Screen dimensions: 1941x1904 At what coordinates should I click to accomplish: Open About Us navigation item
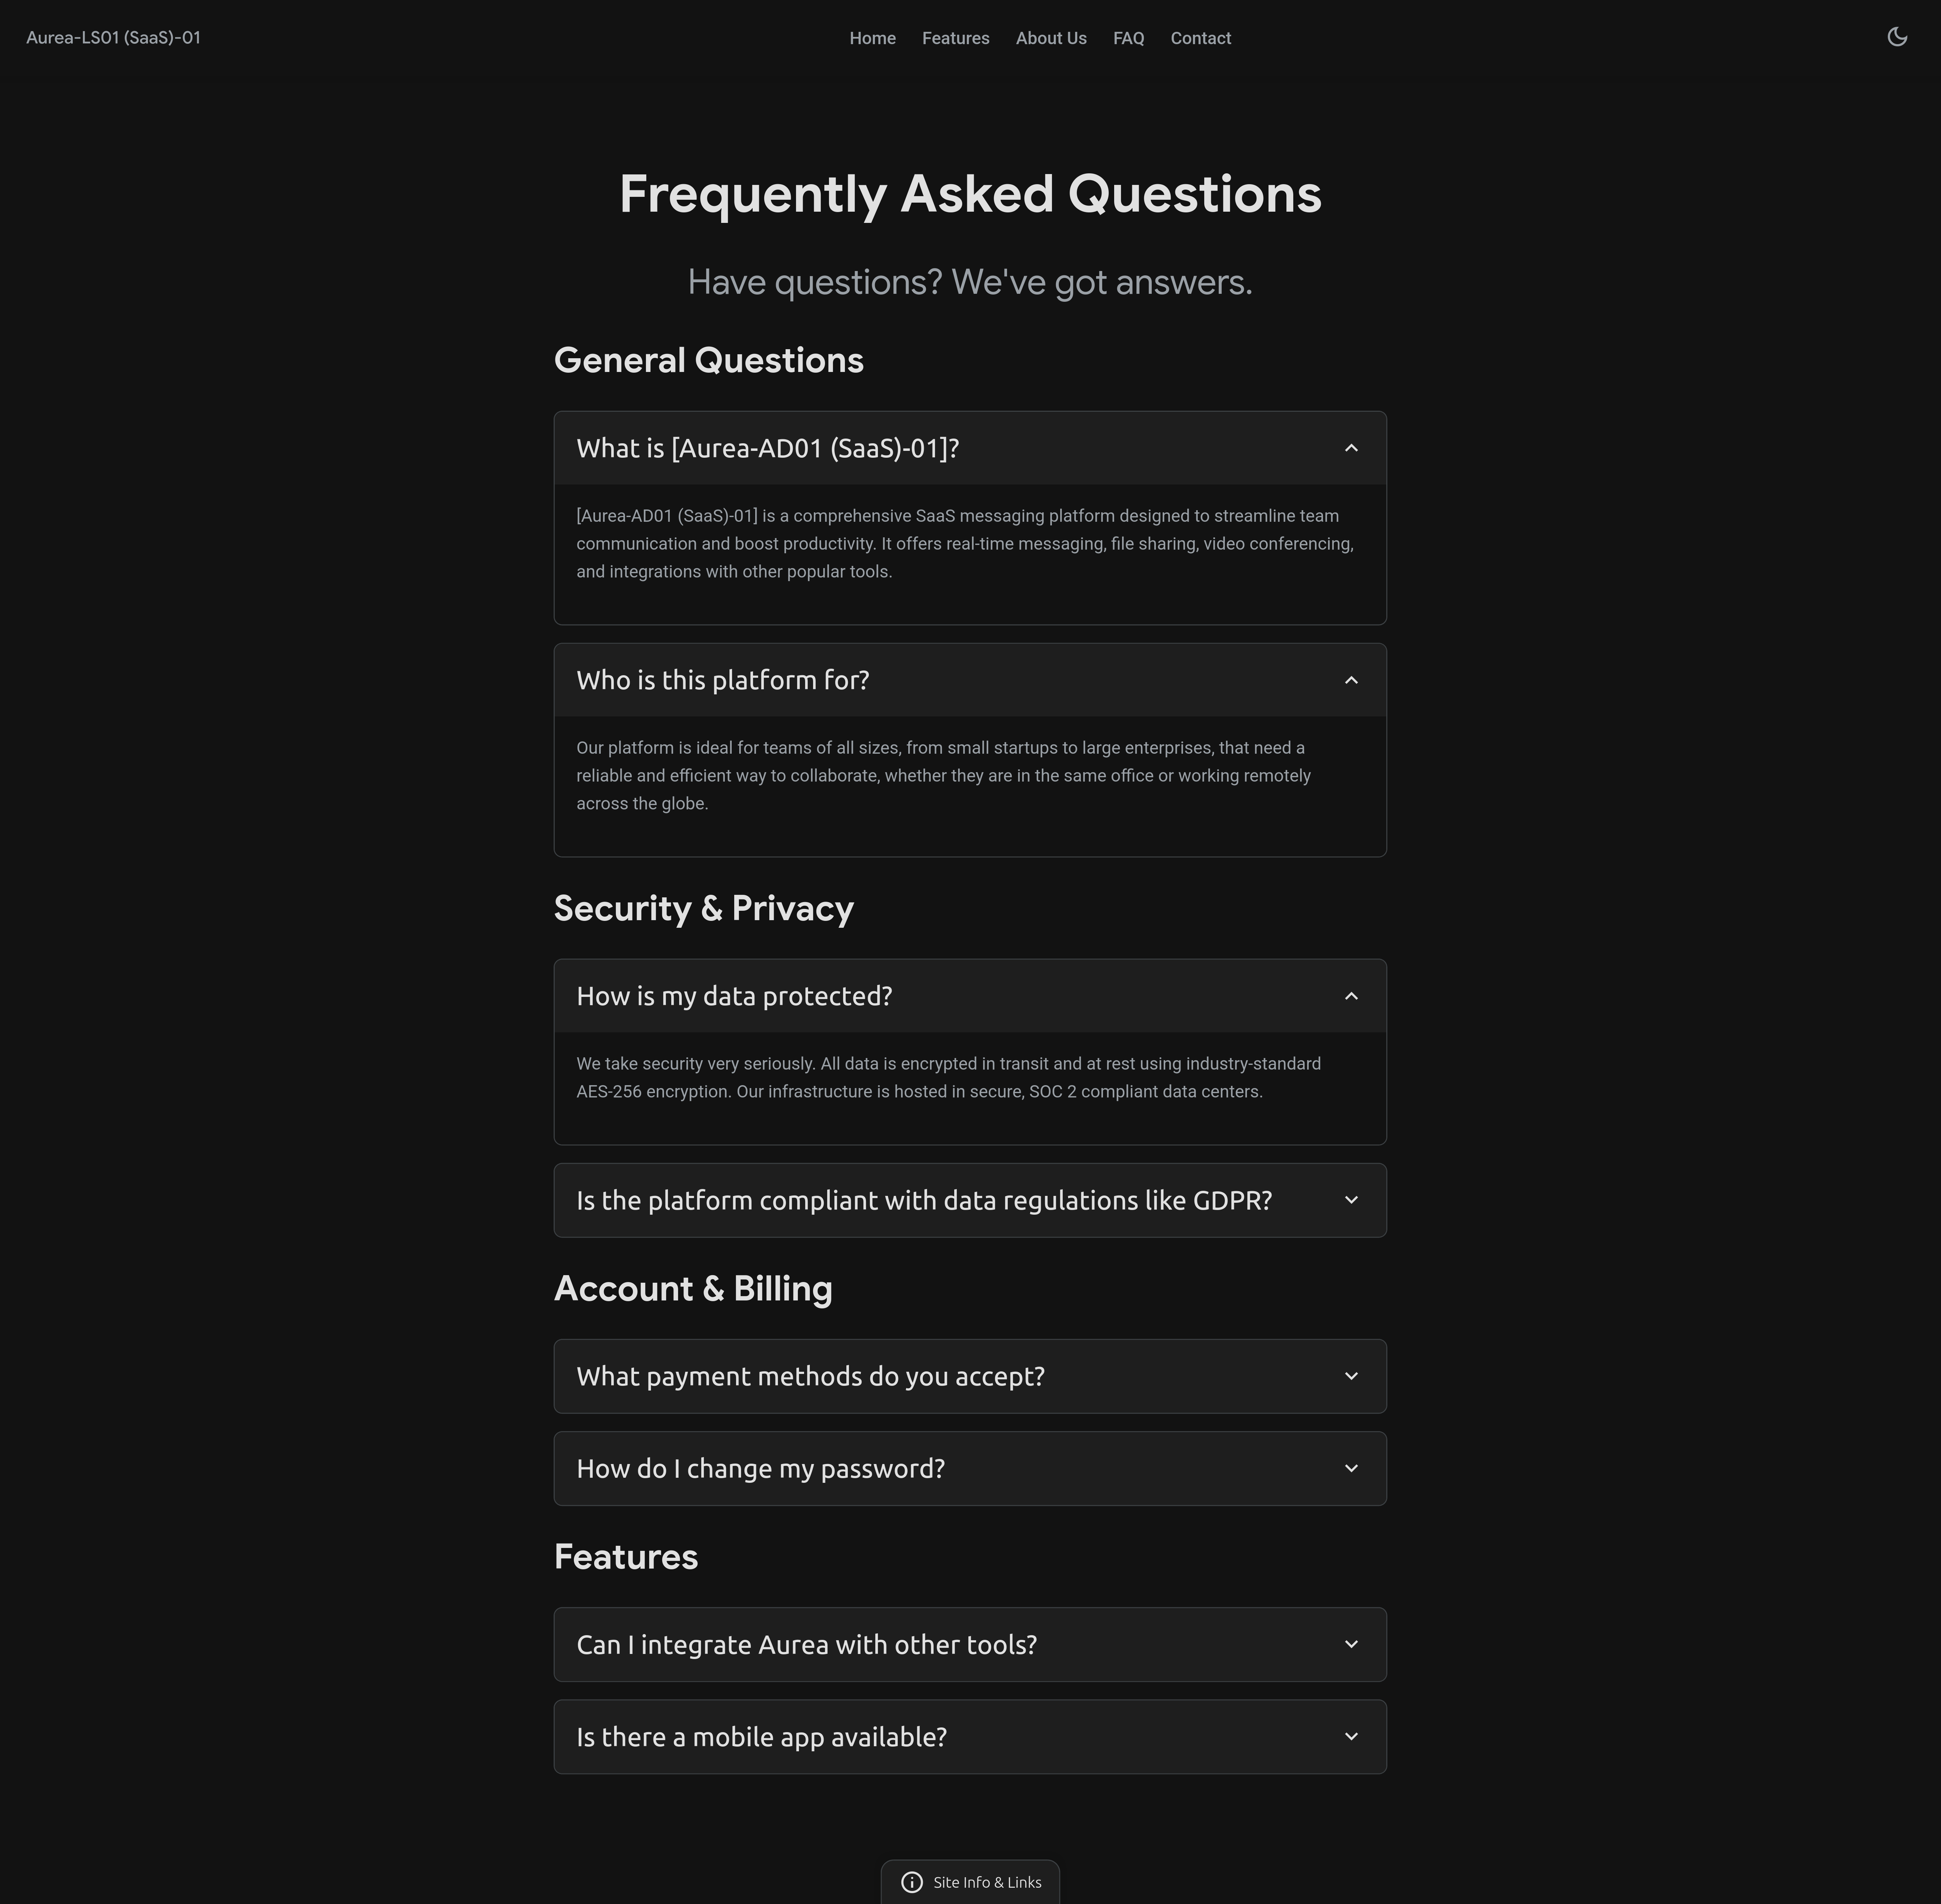(x=1050, y=38)
